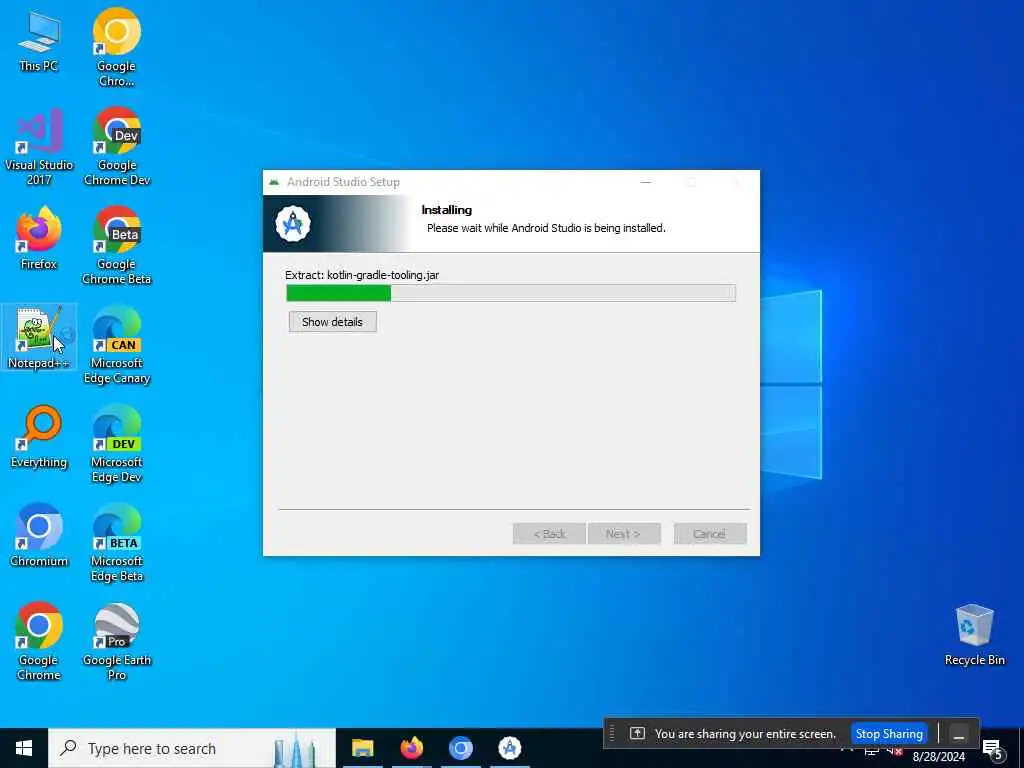
Task: Click the Android Studio logo in installer header
Action: pos(293,224)
